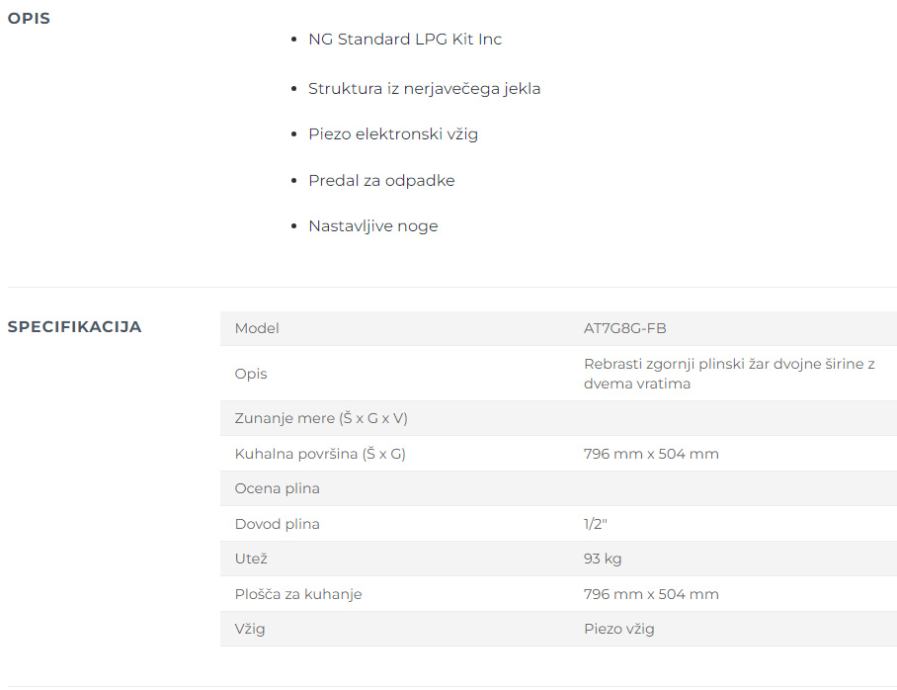Click the Zunanje mere (Š x G x V) row
The image size is (897, 690).
pyautogui.click(x=558, y=418)
